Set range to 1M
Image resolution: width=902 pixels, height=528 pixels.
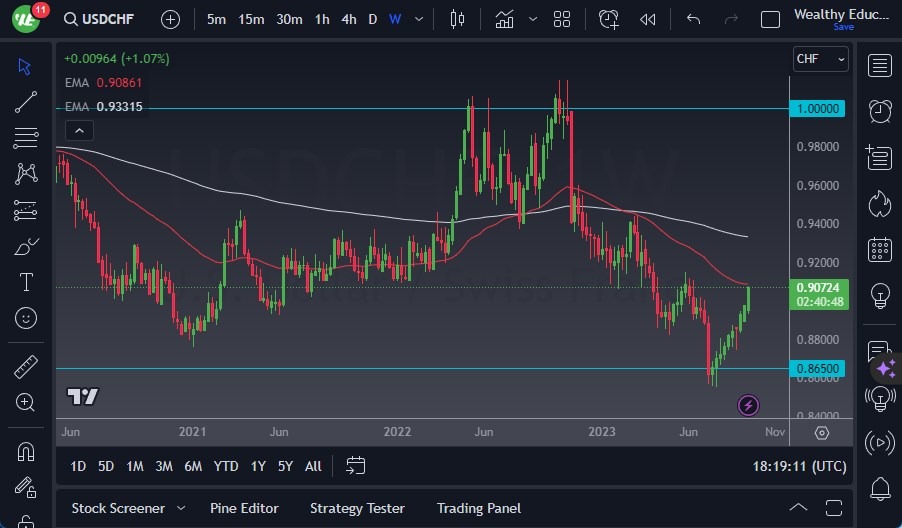(135, 466)
